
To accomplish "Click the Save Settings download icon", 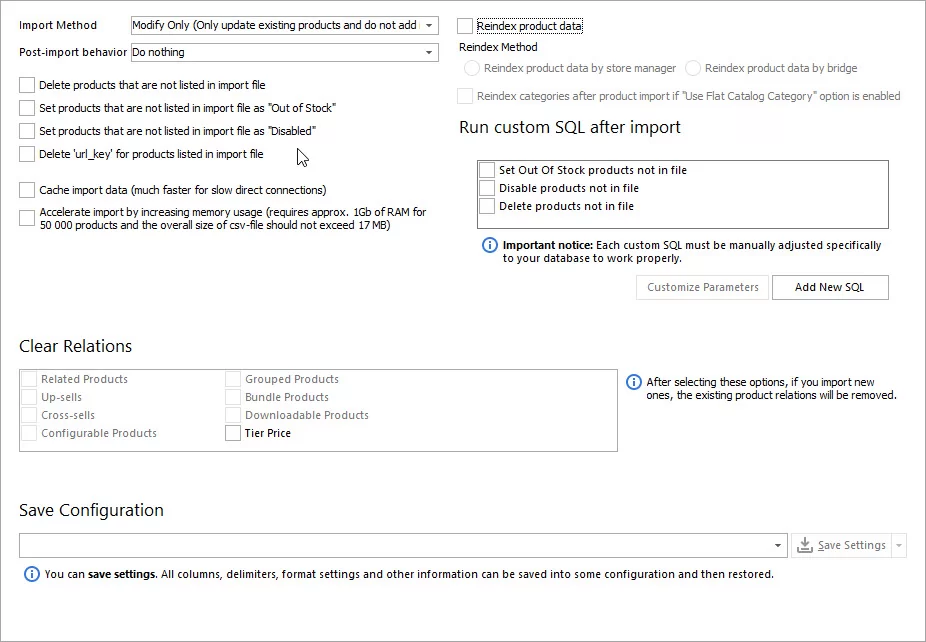I will 804,545.
